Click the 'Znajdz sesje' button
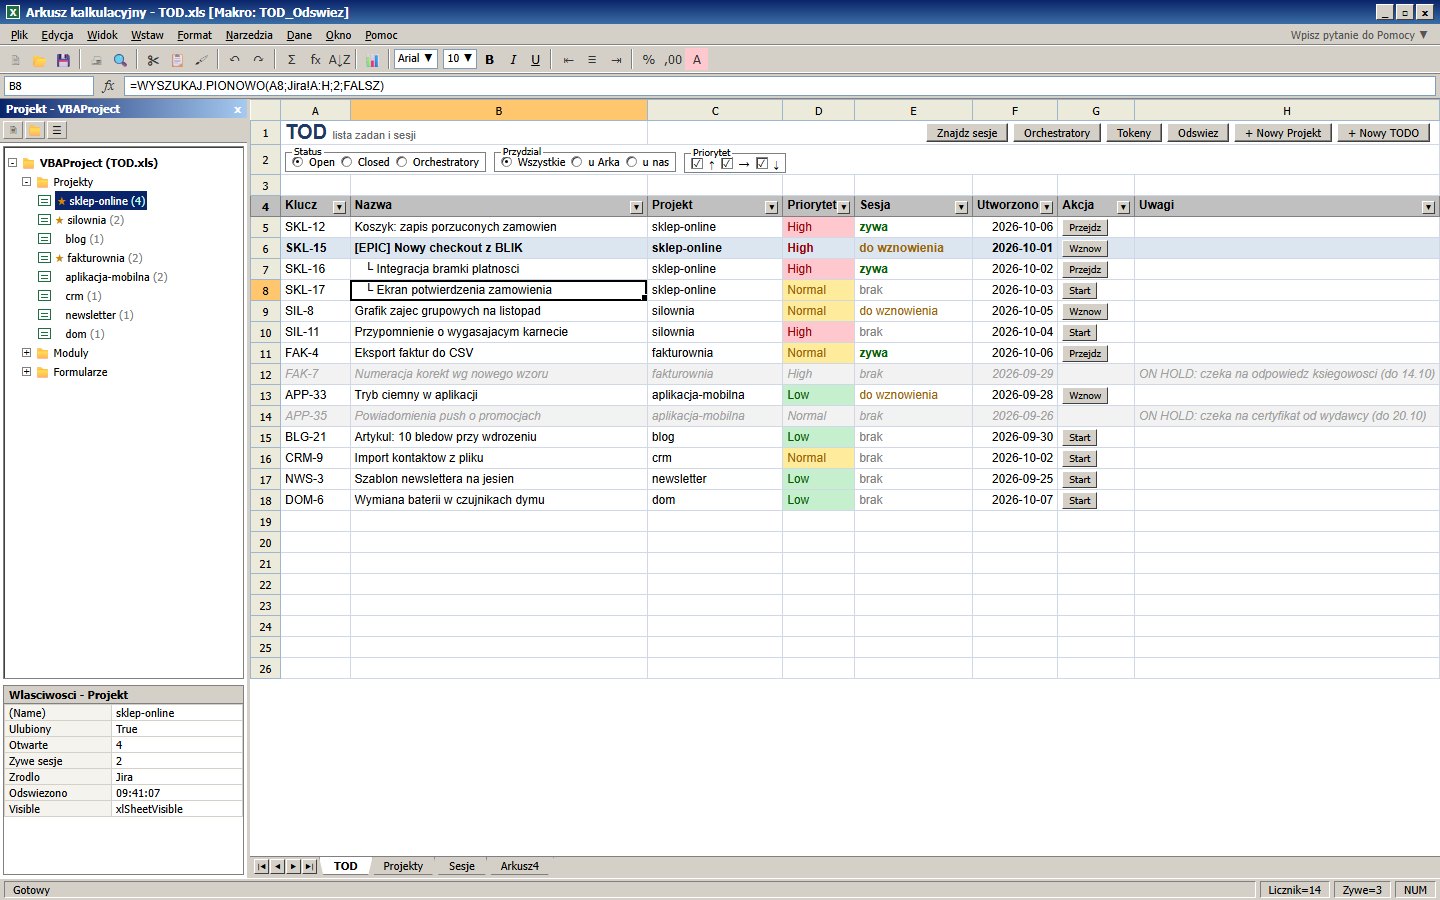This screenshot has height=900, width=1440. click(967, 133)
